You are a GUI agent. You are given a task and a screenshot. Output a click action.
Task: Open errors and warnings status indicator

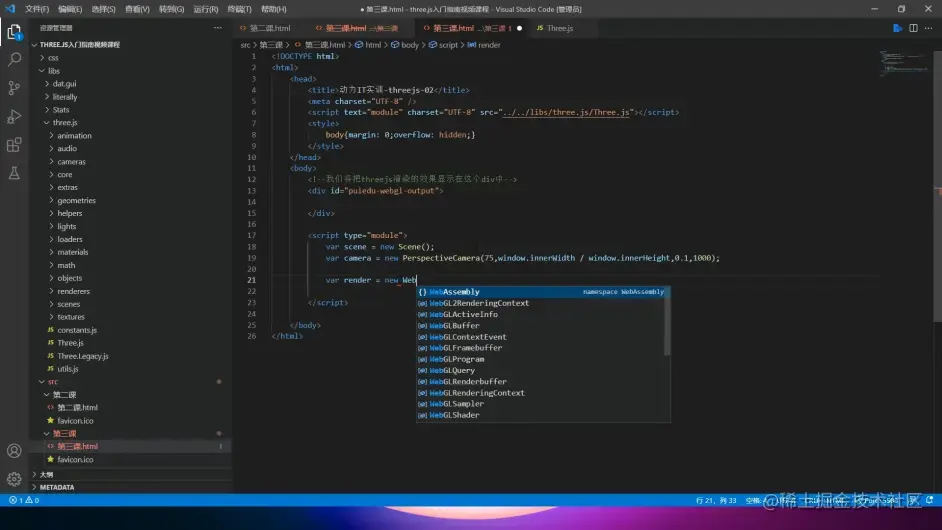coord(24,500)
